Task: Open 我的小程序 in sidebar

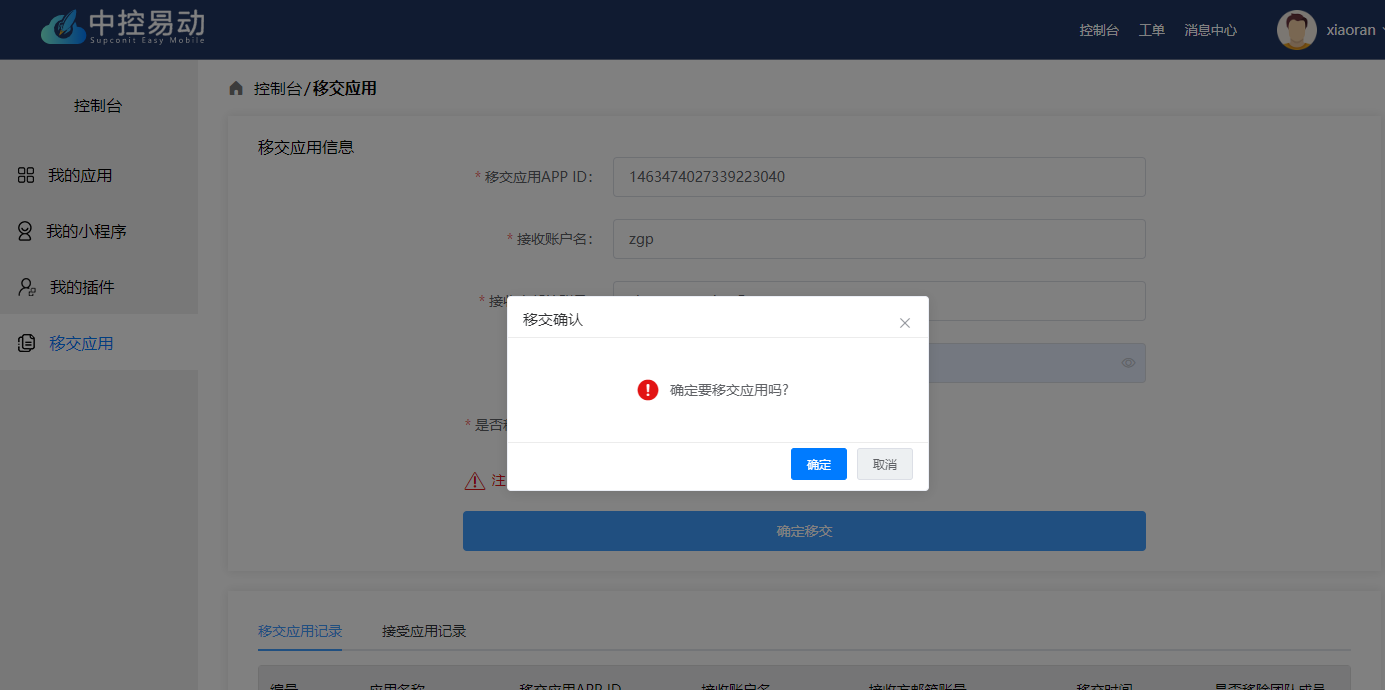Action: 86,231
